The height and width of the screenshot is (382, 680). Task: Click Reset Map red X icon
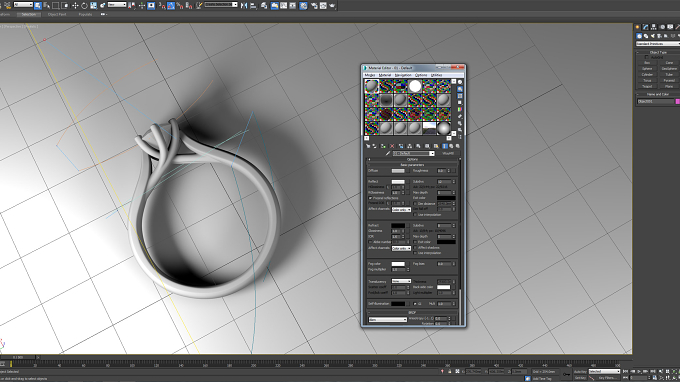pos(392,146)
